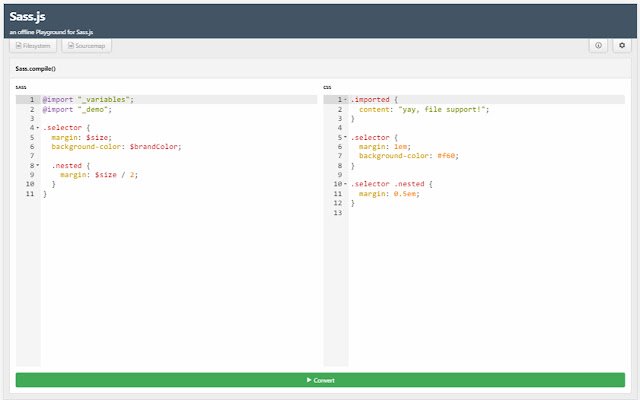Collapse the .nested block in sass editor line 8
Image resolution: width=640 pixels, height=400 pixels.
38,165
